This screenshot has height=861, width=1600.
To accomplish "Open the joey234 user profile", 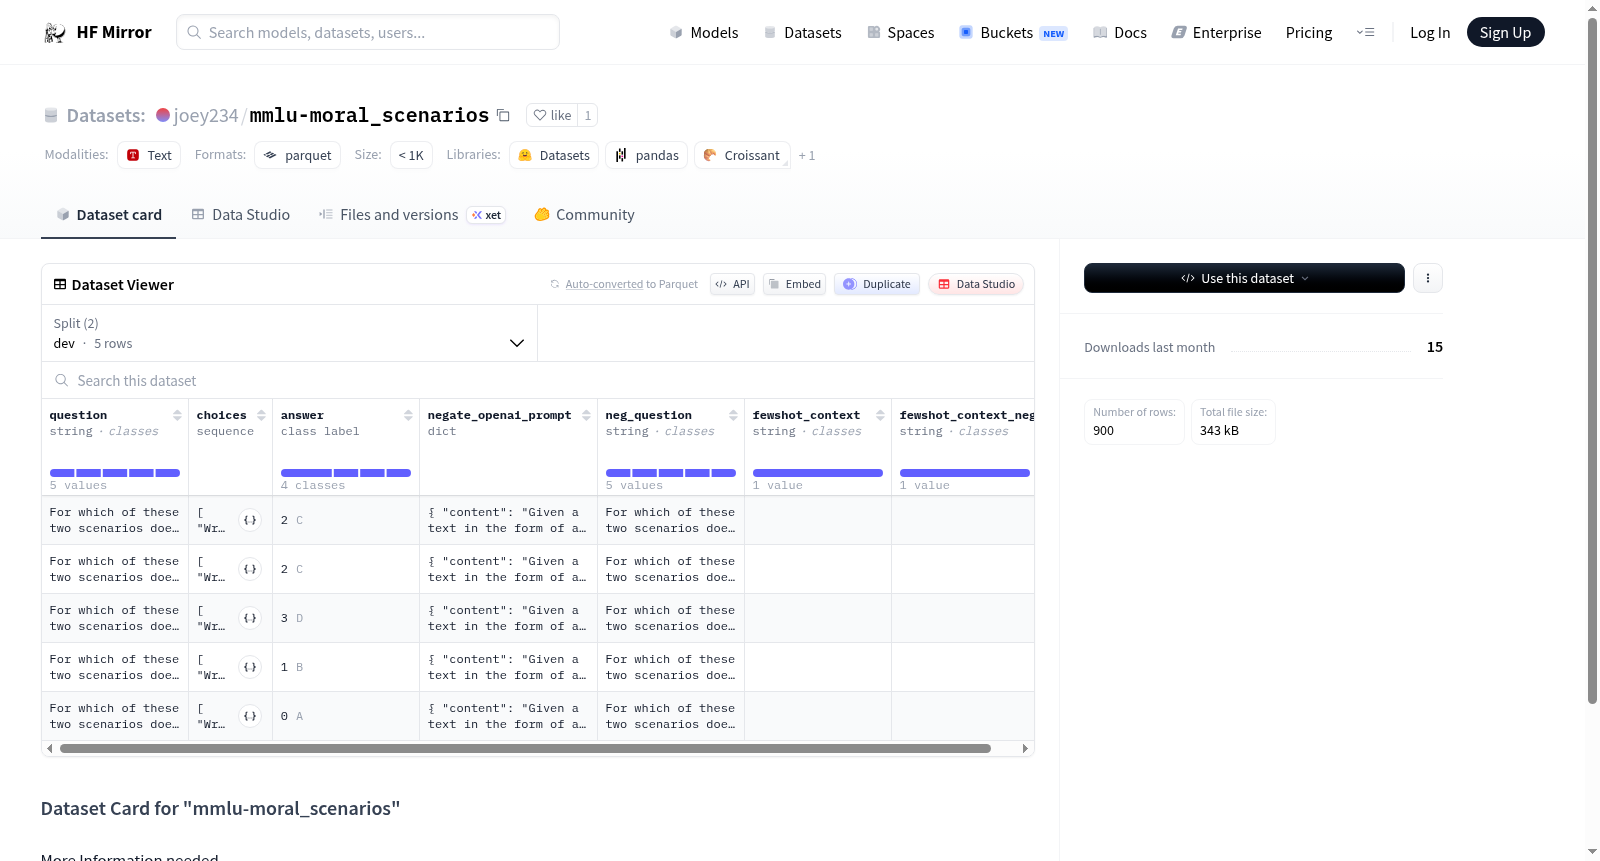I will point(205,115).
